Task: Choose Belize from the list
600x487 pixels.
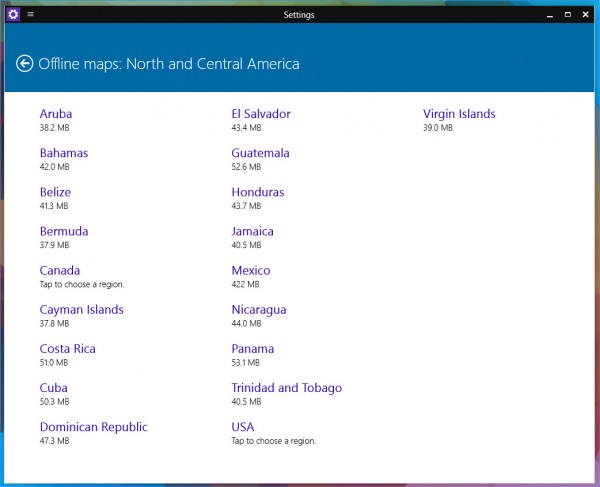Action: [55, 192]
